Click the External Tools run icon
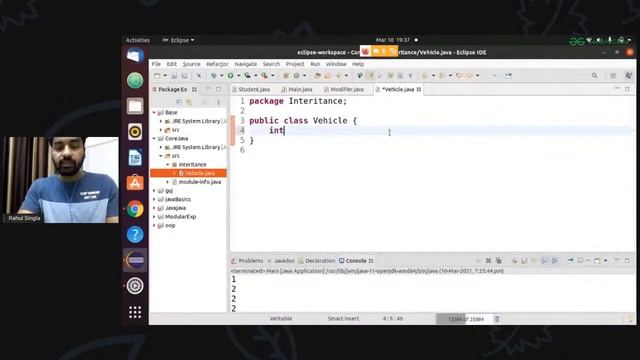The height and width of the screenshot is (360, 640). 264,76
